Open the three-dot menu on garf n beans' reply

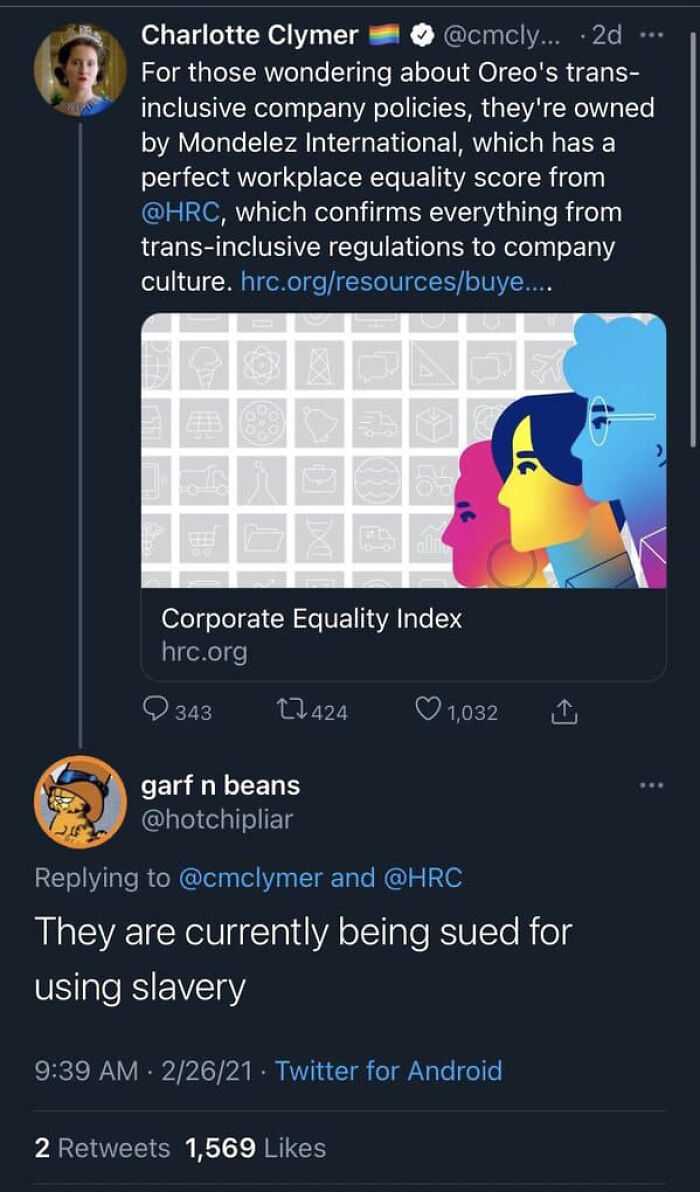pyautogui.click(x=650, y=786)
